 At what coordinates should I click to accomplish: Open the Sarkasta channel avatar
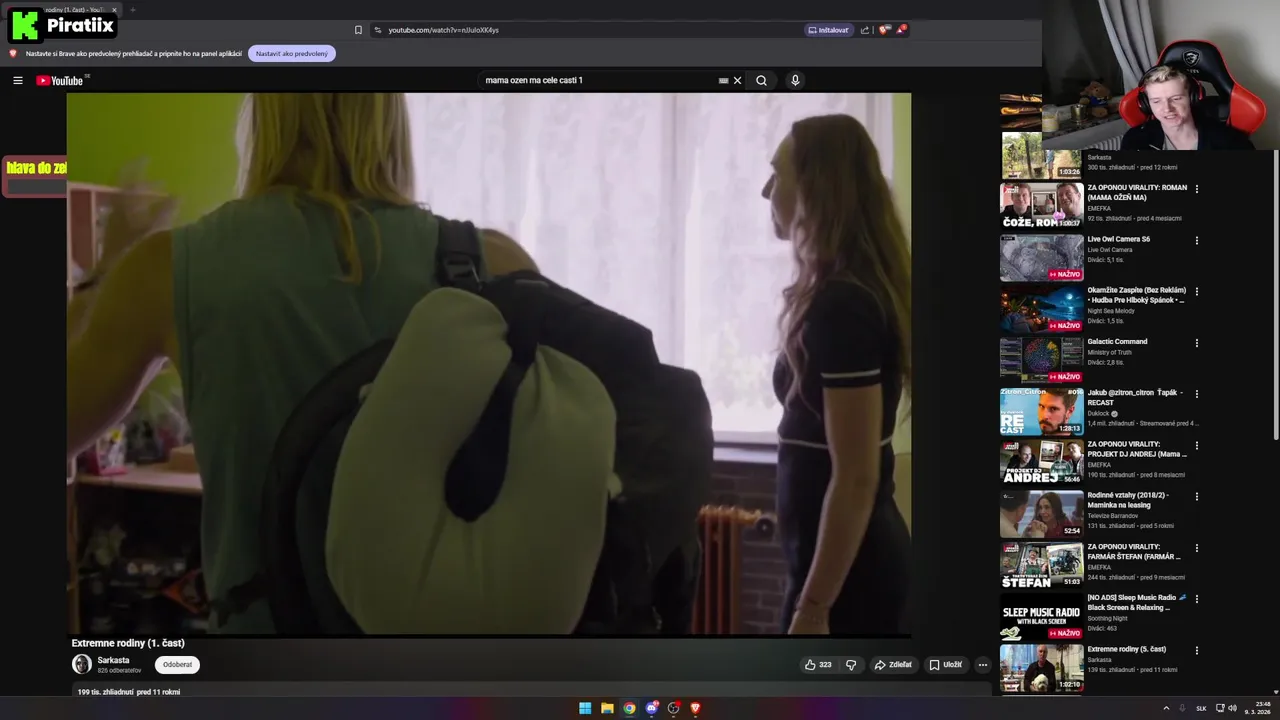coord(82,664)
